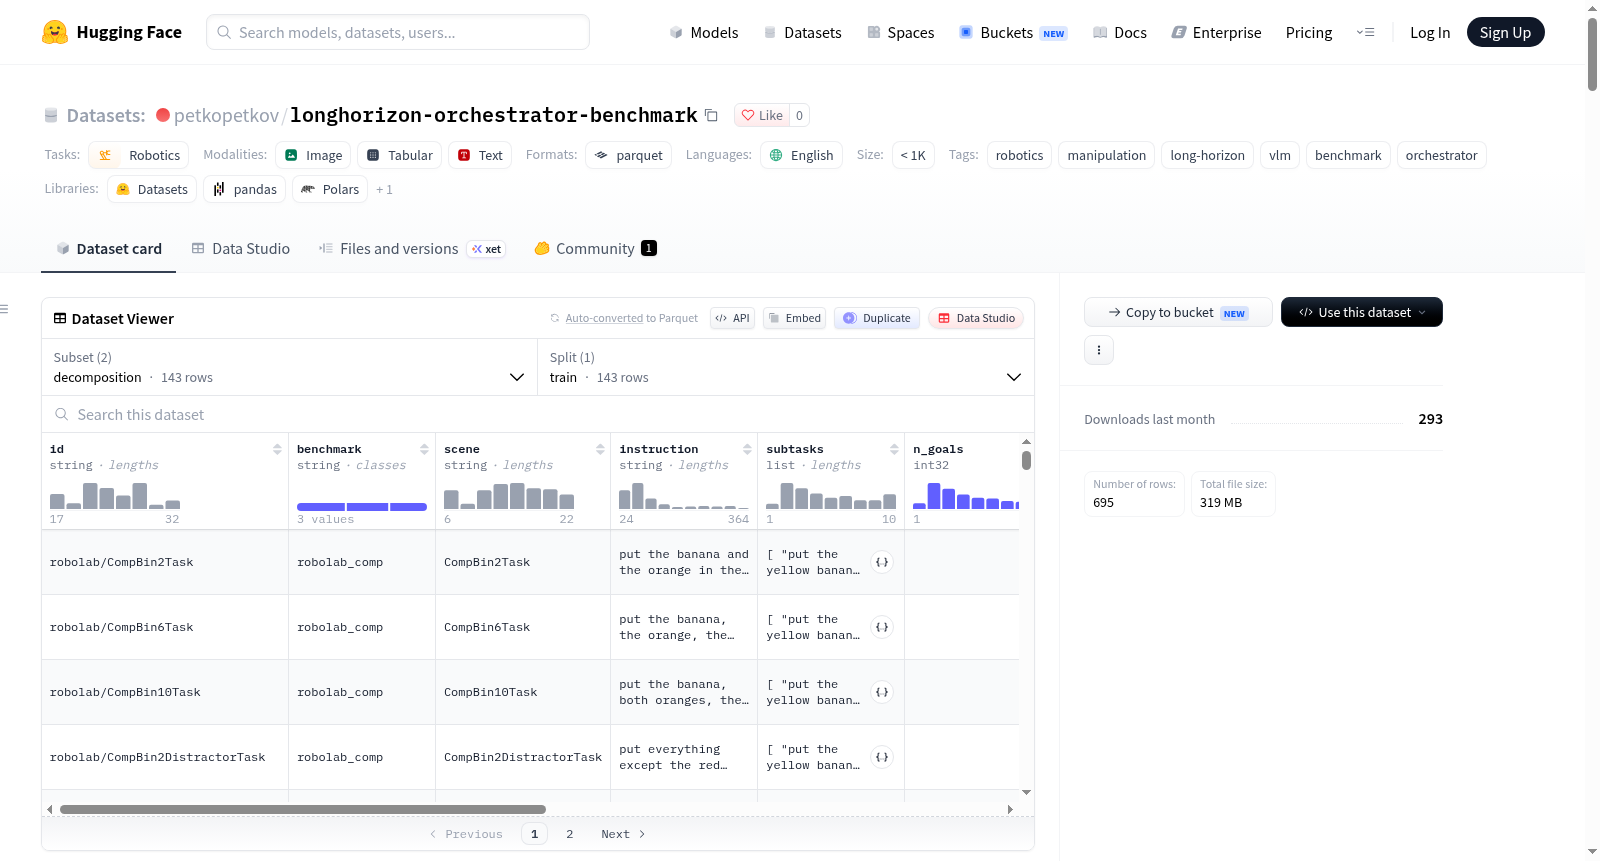Screen dimensions: 1600x861
Task: Open the pandas library tag
Action: pos(245,189)
